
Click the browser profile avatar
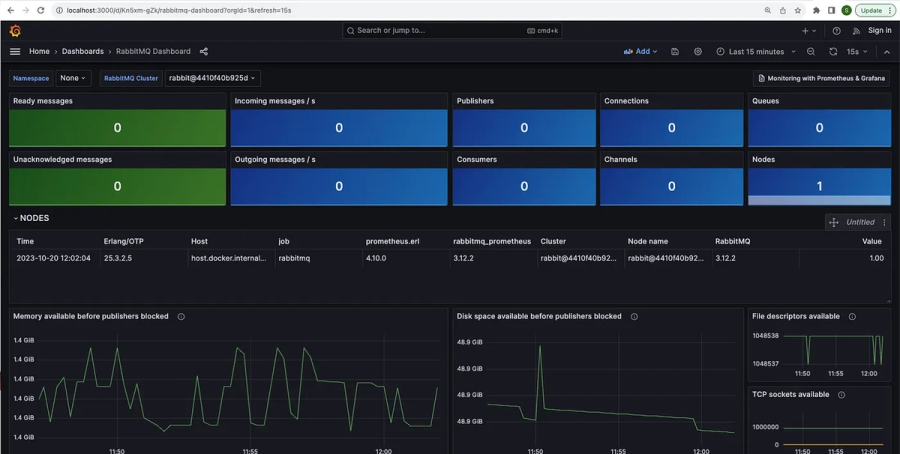847,10
